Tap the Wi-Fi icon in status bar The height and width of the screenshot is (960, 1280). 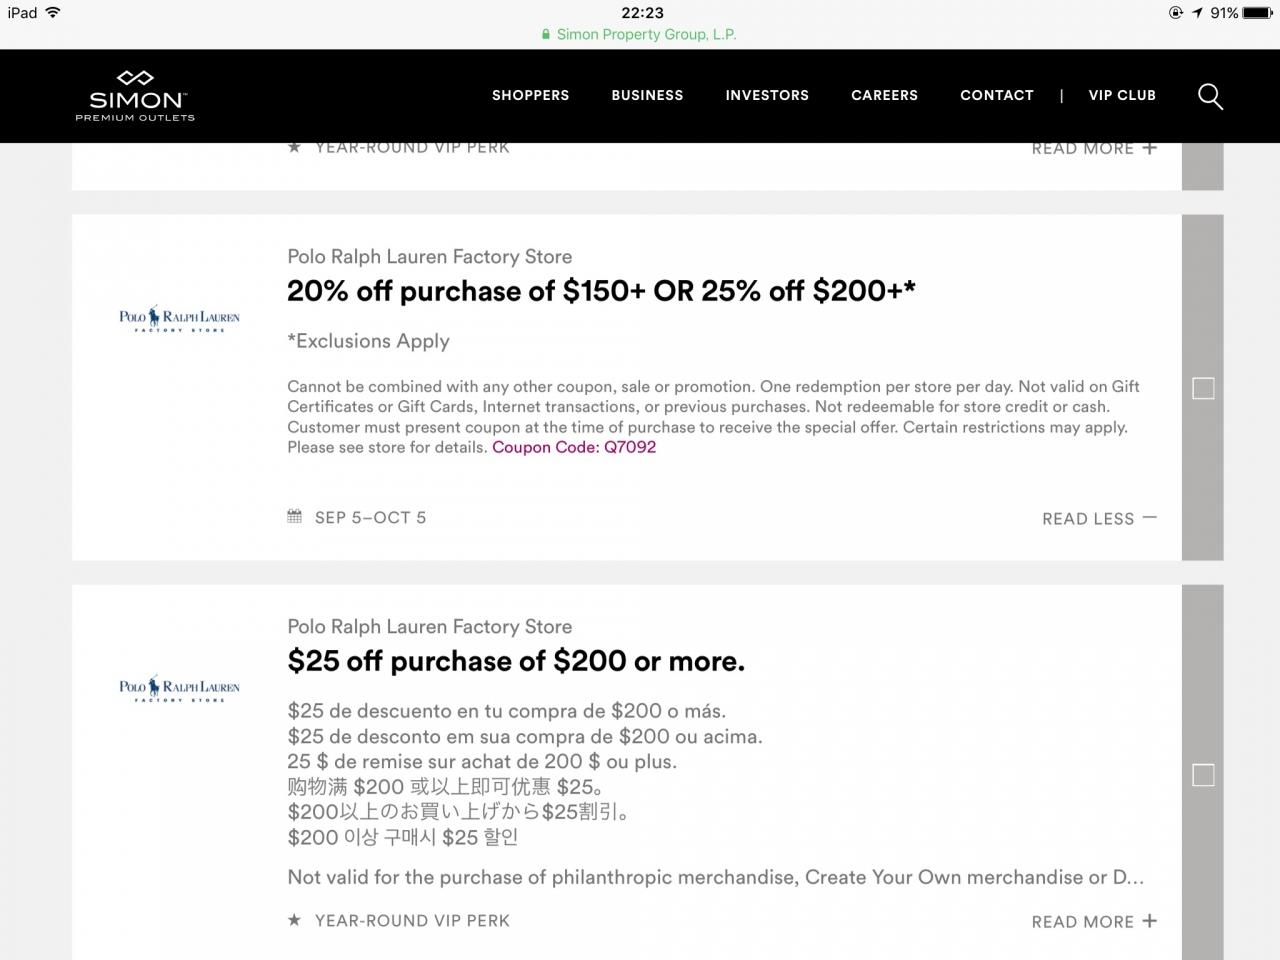(53, 12)
